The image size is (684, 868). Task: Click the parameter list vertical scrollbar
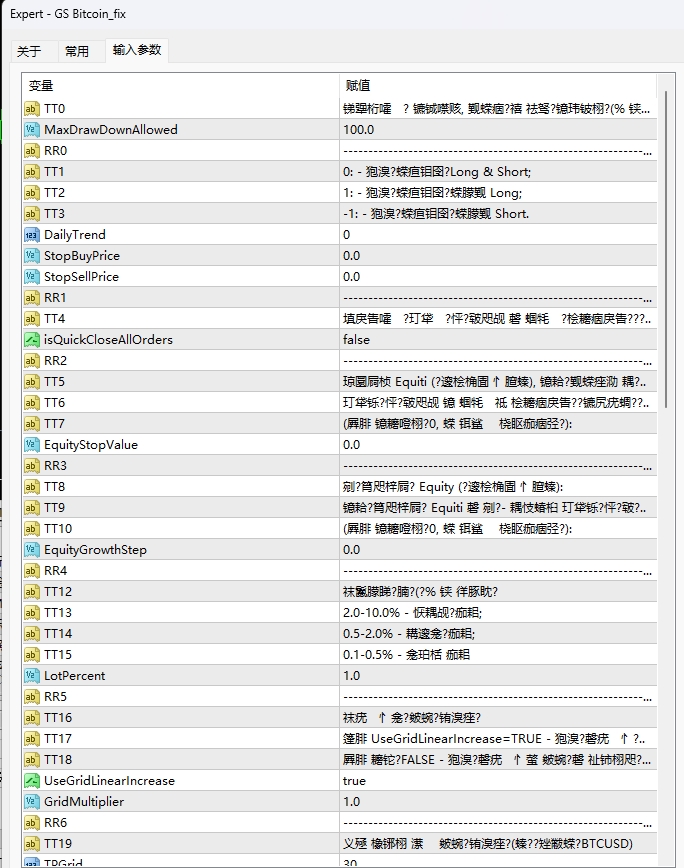point(666,249)
